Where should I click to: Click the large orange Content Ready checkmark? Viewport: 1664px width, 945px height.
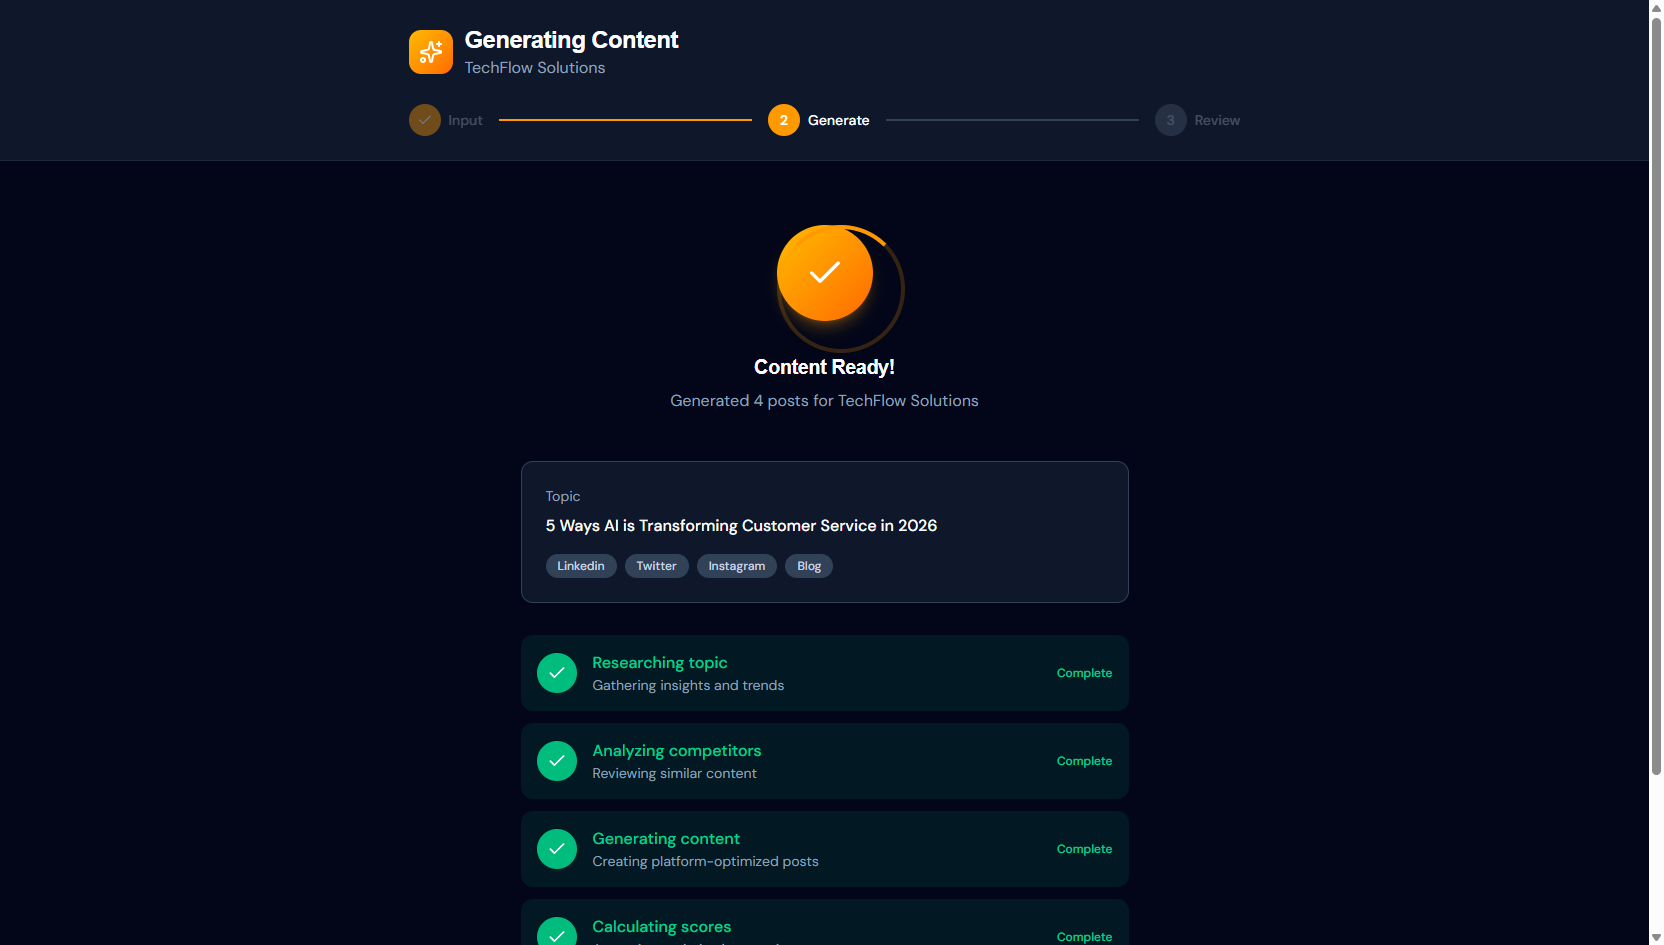(x=824, y=273)
